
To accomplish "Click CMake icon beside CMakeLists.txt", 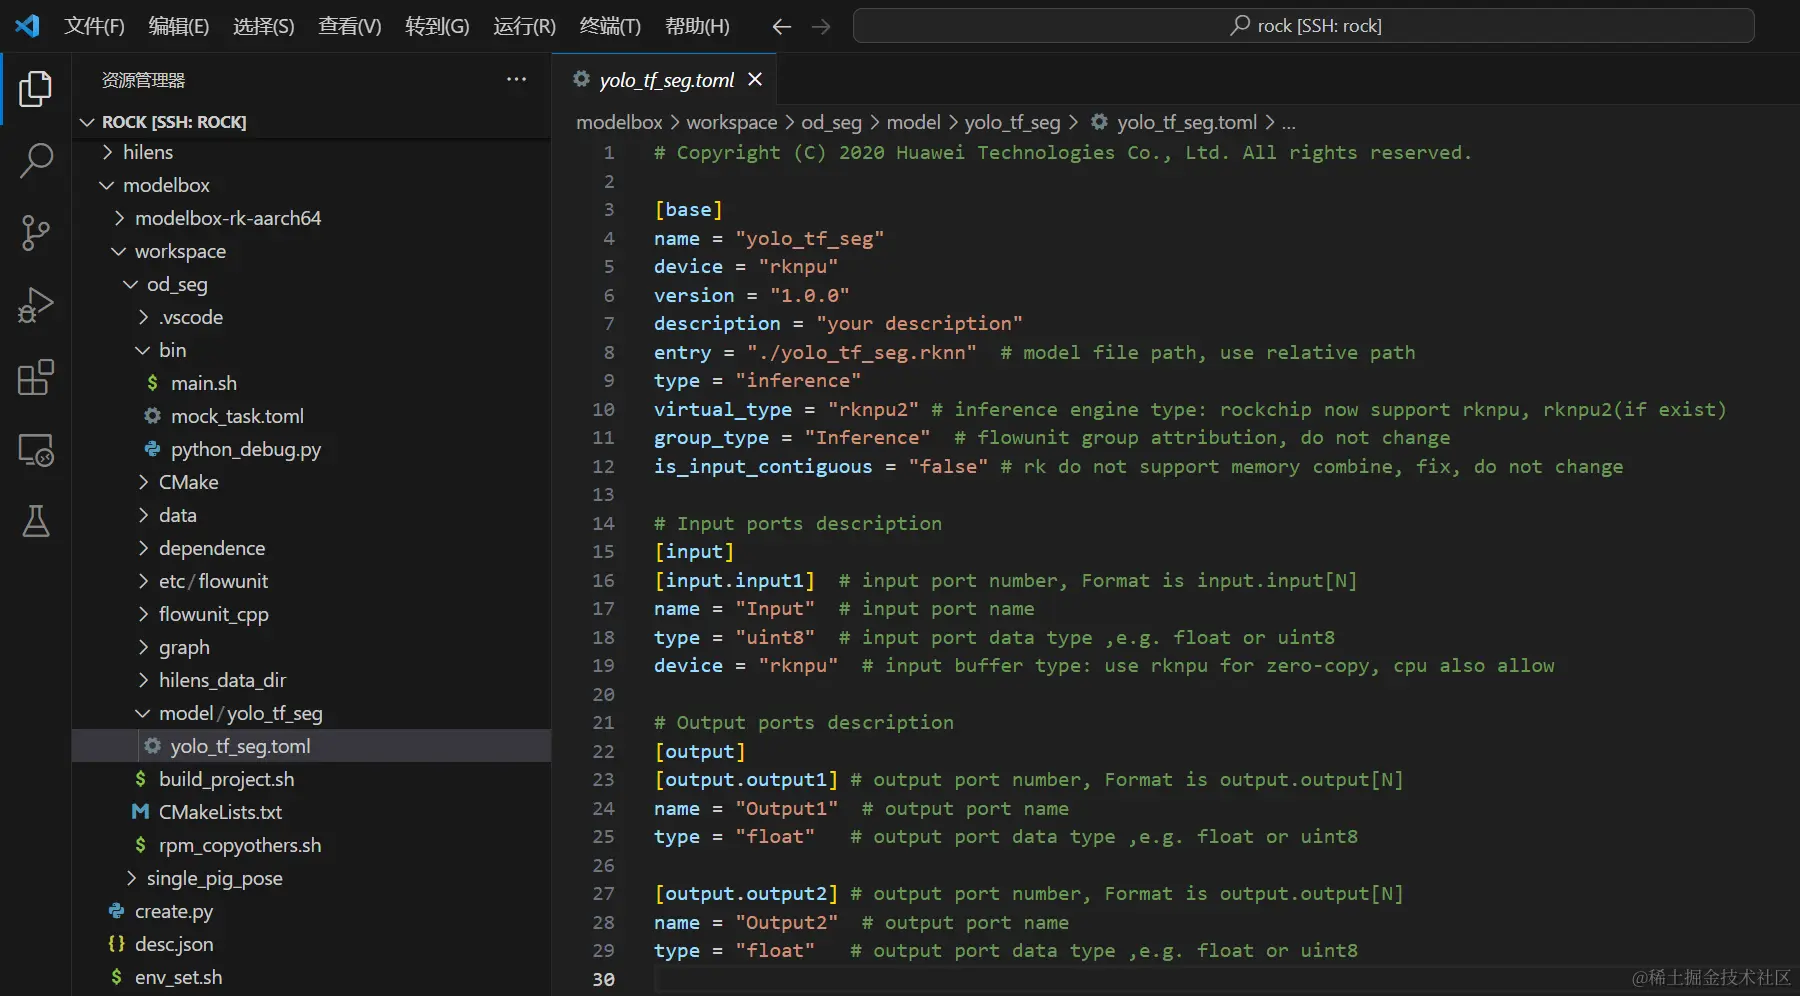I will point(140,812).
